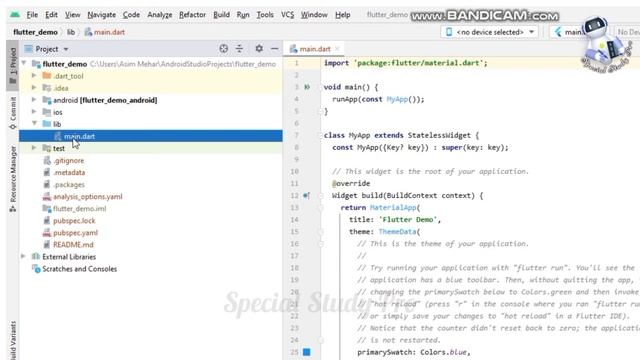640x360 pixels.
Task: Open the Tools menu
Action: pyautogui.click(x=265, y=15)
